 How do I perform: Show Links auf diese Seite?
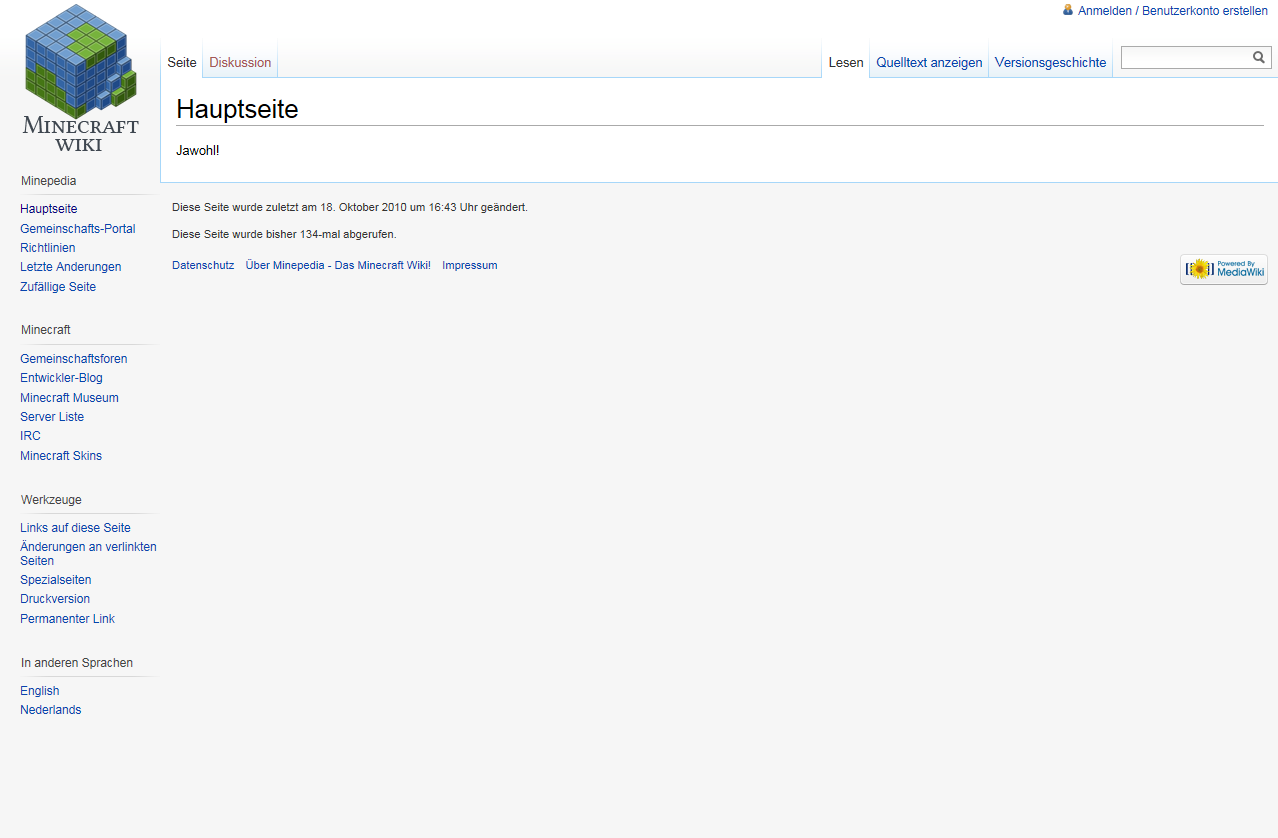point(75,528)
